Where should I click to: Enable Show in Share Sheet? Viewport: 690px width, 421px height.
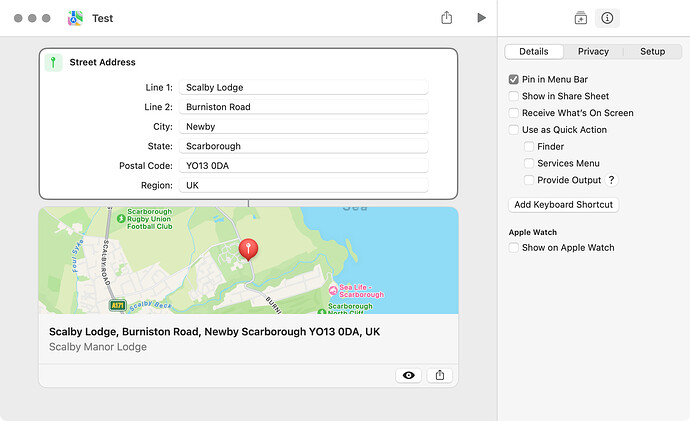tap(513, 96)
